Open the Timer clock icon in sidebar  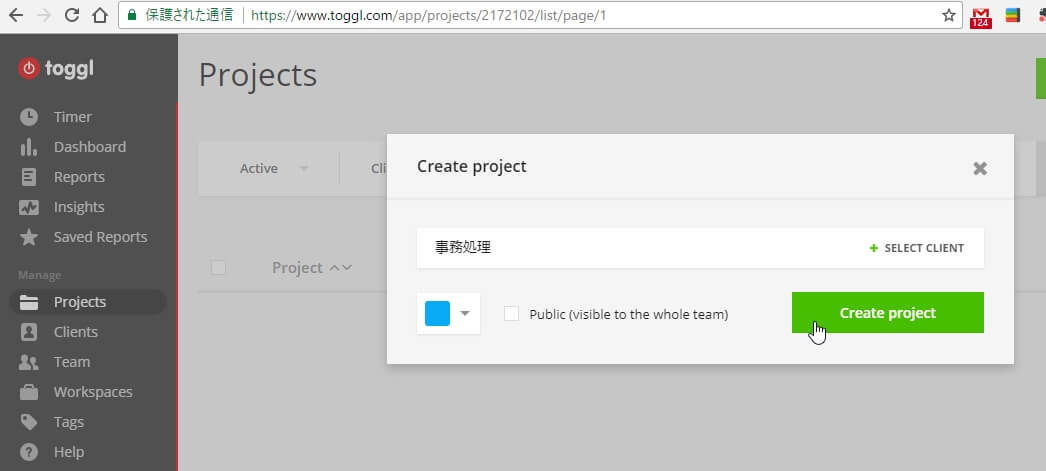click(x=29, y=117)
